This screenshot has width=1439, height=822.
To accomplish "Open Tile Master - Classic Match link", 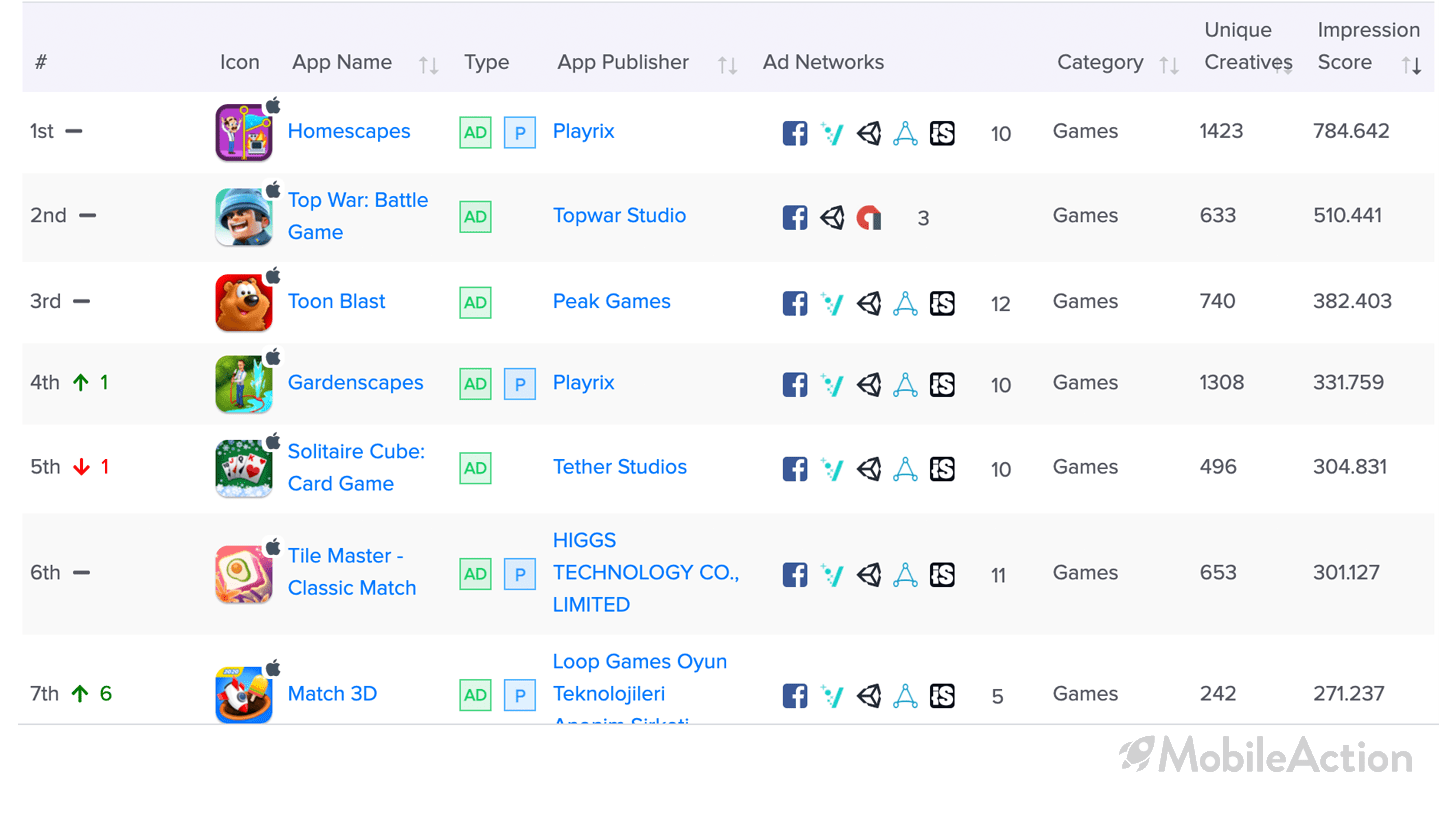I will click(352, 572).
